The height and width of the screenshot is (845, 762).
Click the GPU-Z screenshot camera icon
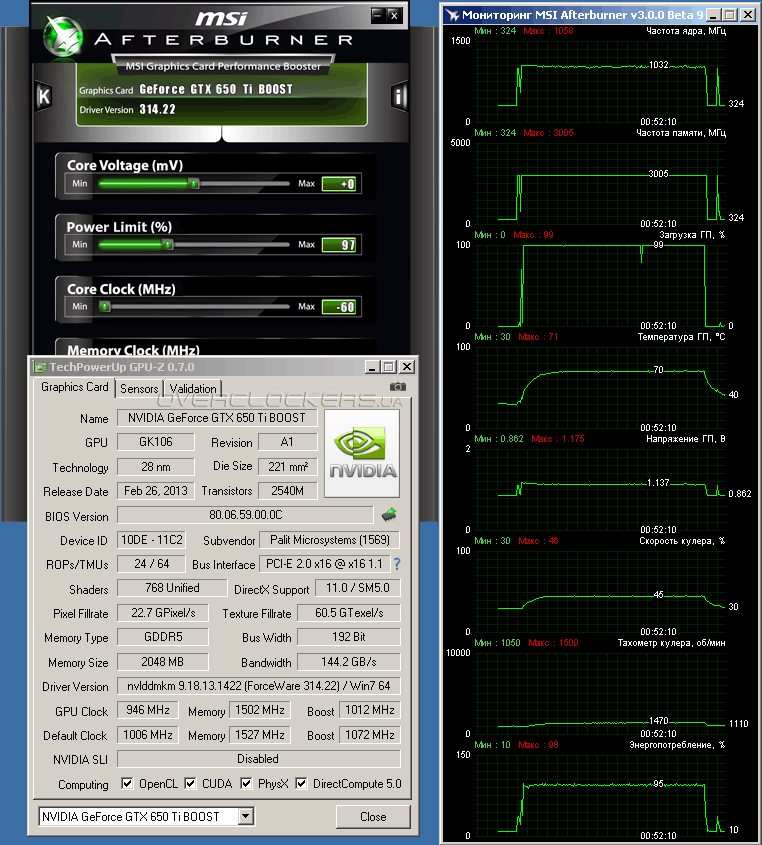398,386
